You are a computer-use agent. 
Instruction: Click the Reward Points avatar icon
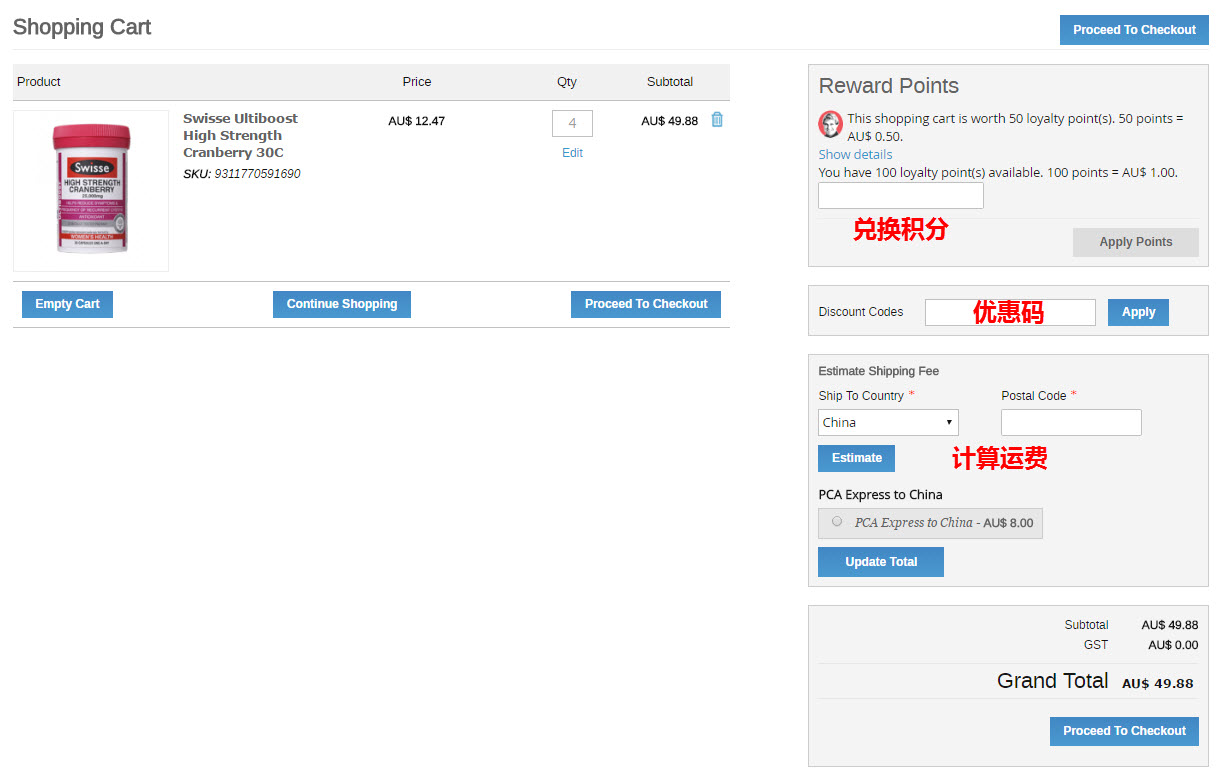point(830,125)
